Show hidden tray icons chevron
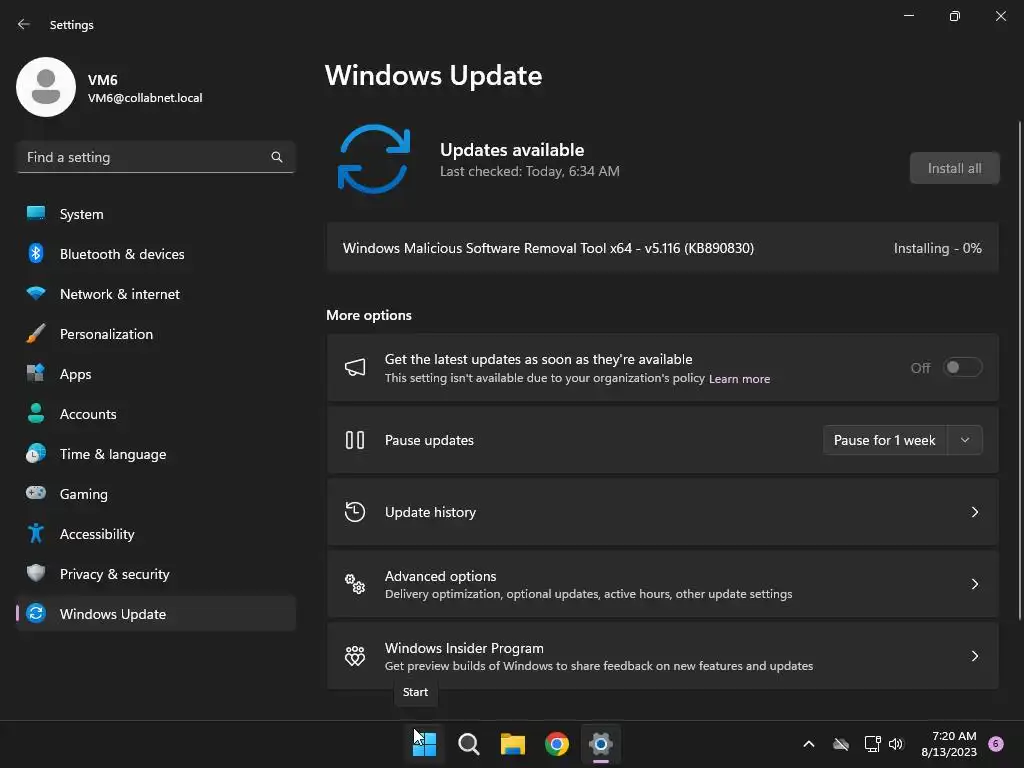 coord(808,744)
